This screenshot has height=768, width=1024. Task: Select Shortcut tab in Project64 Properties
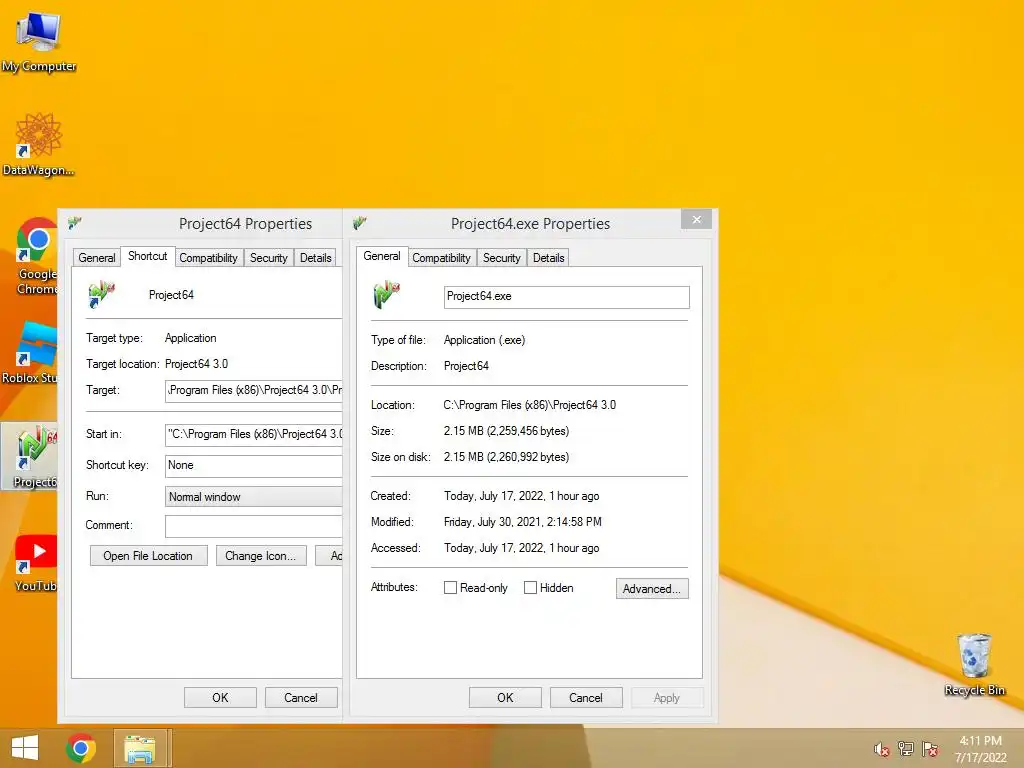(148, 256)
